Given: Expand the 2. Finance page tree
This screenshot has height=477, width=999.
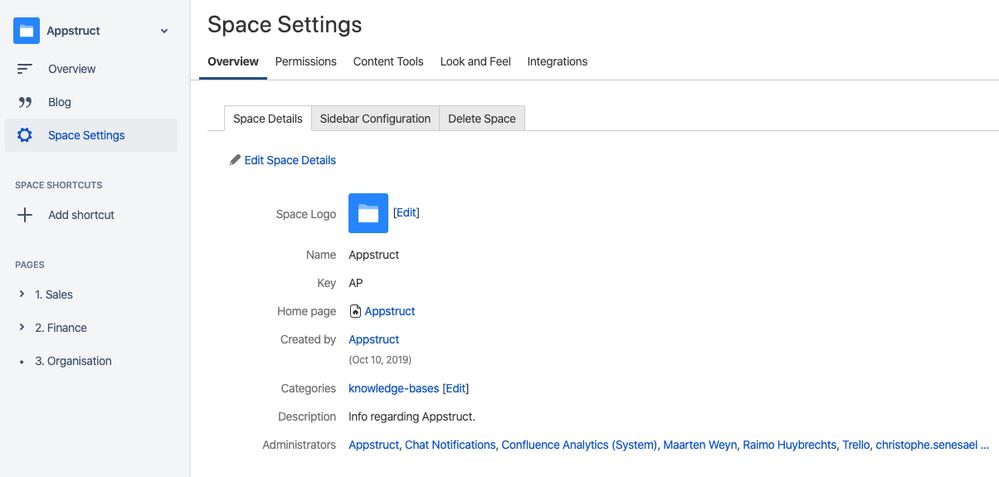Looking at the screenshot, I should coord(22,327).
